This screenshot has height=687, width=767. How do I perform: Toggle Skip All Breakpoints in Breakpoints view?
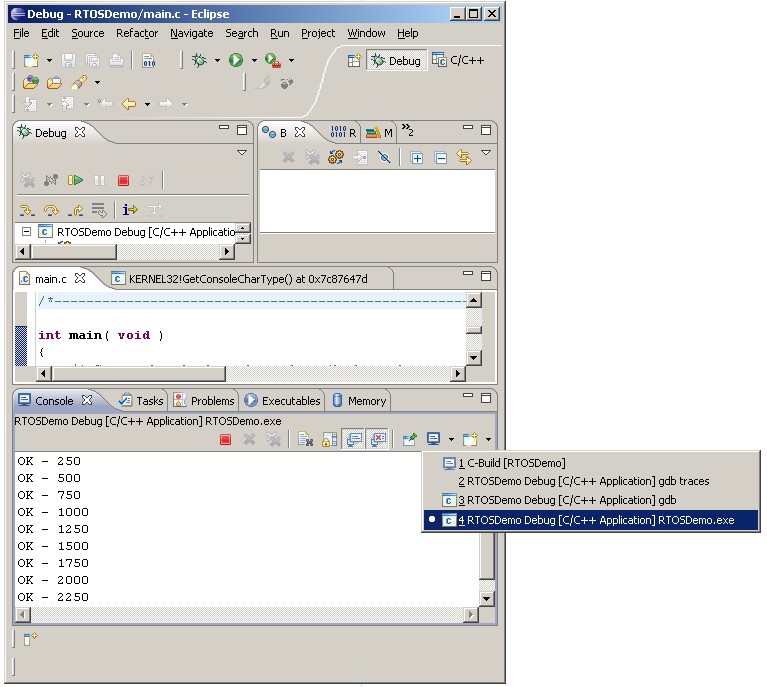383,157
